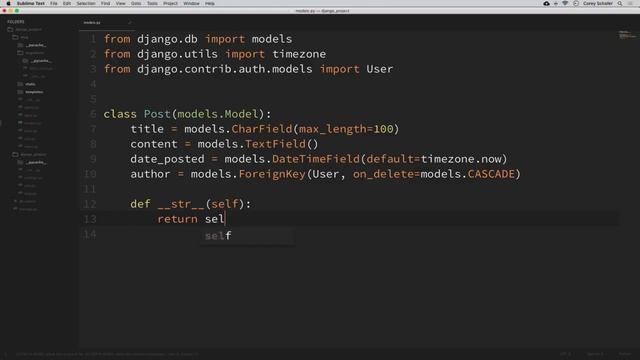Click 'django.utils' on line 2
Viewport: 640px width, 360px height.
point(177,54)
